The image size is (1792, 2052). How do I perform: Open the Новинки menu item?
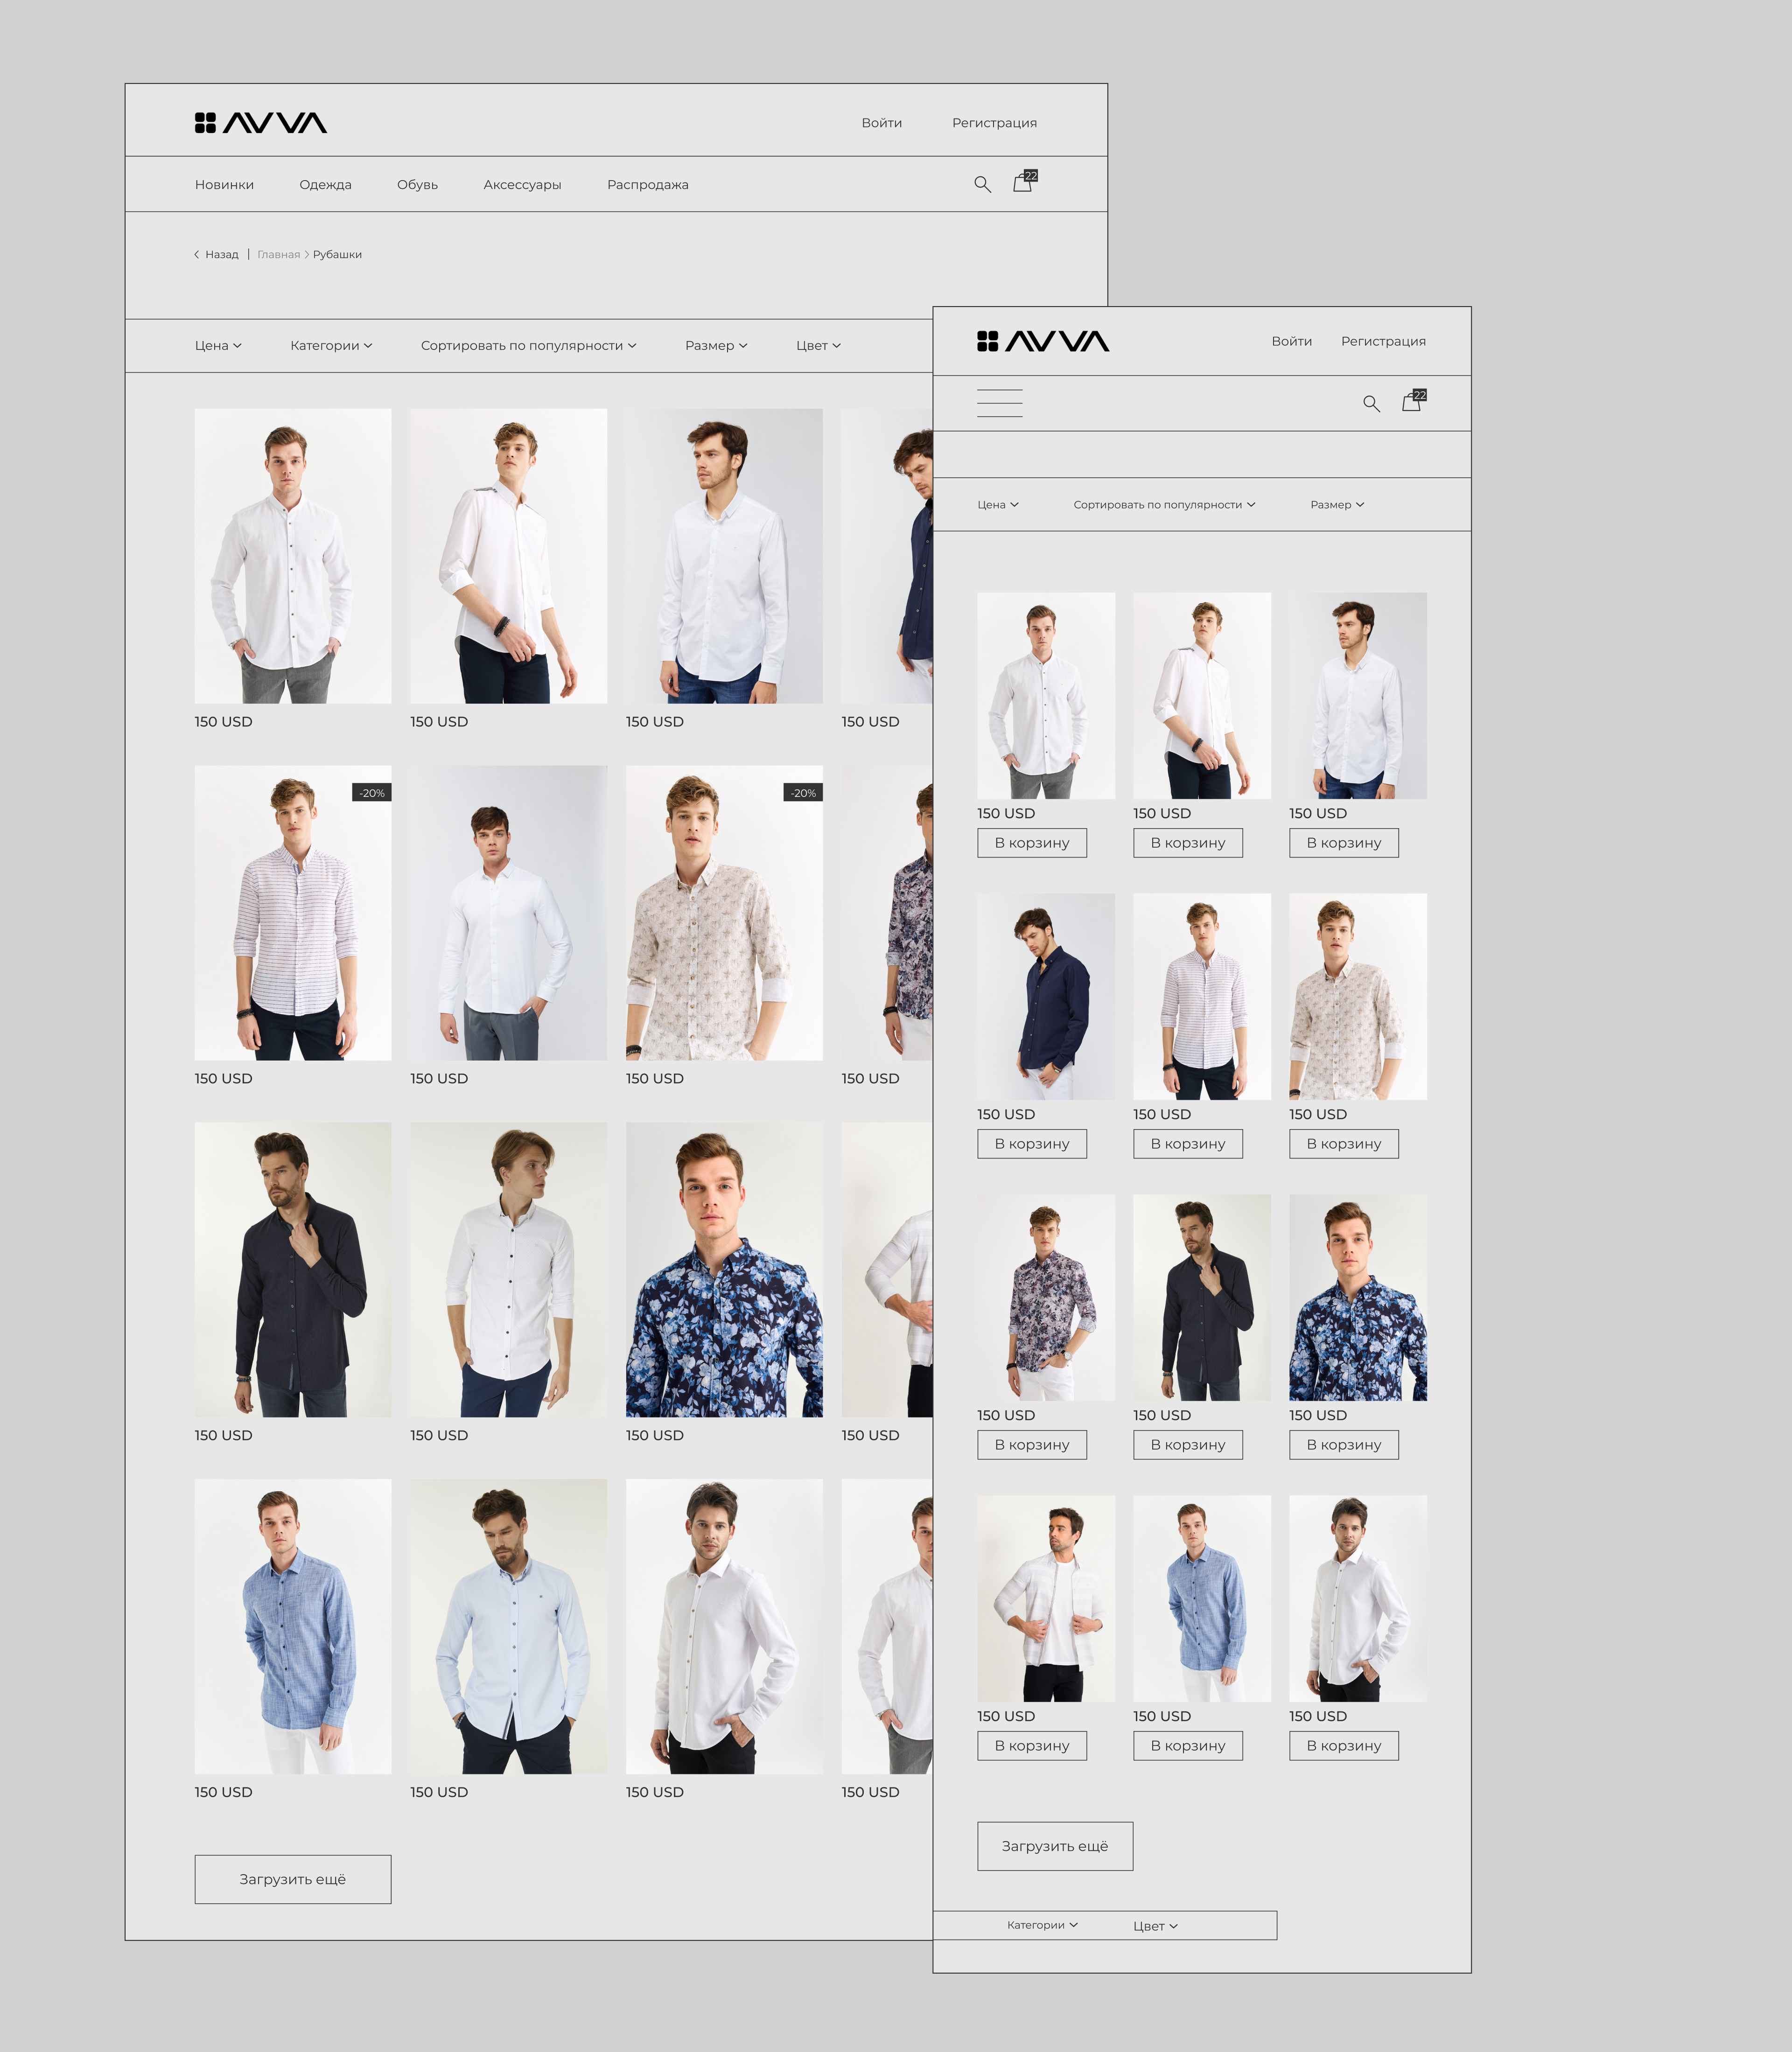coord(224,185)
